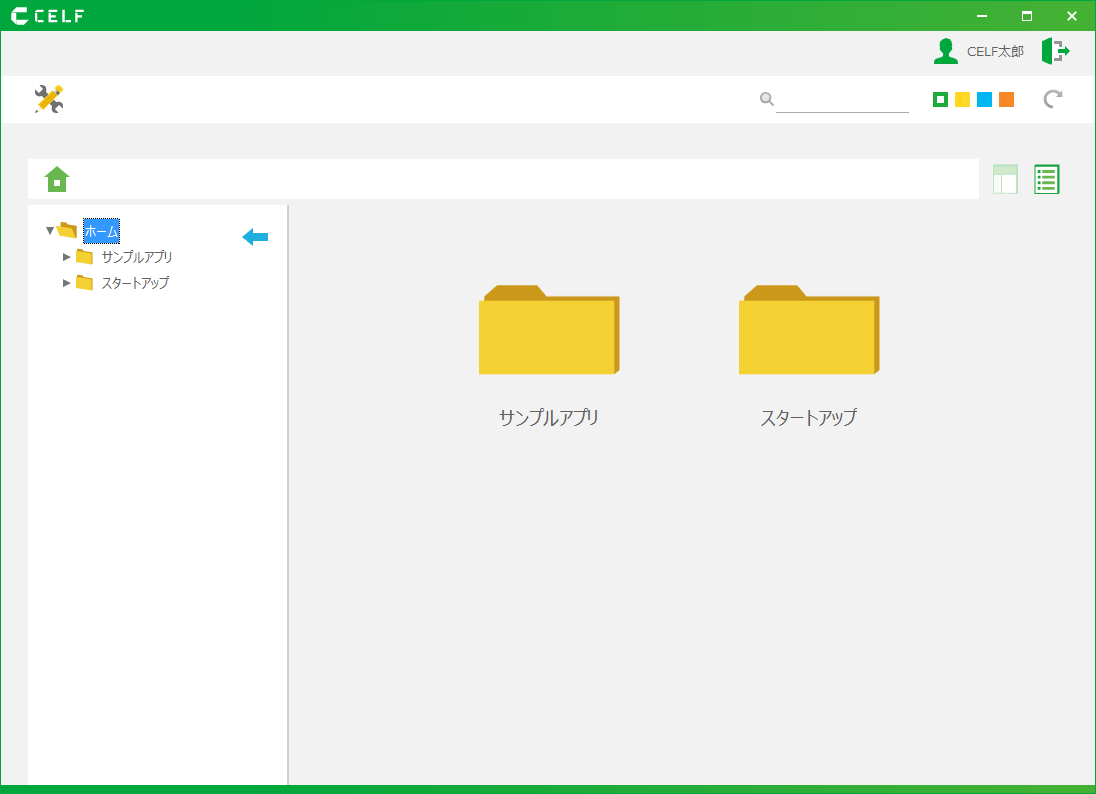Expand the スタートアップ tree node

pyautogui.click(x=67, y=283)
